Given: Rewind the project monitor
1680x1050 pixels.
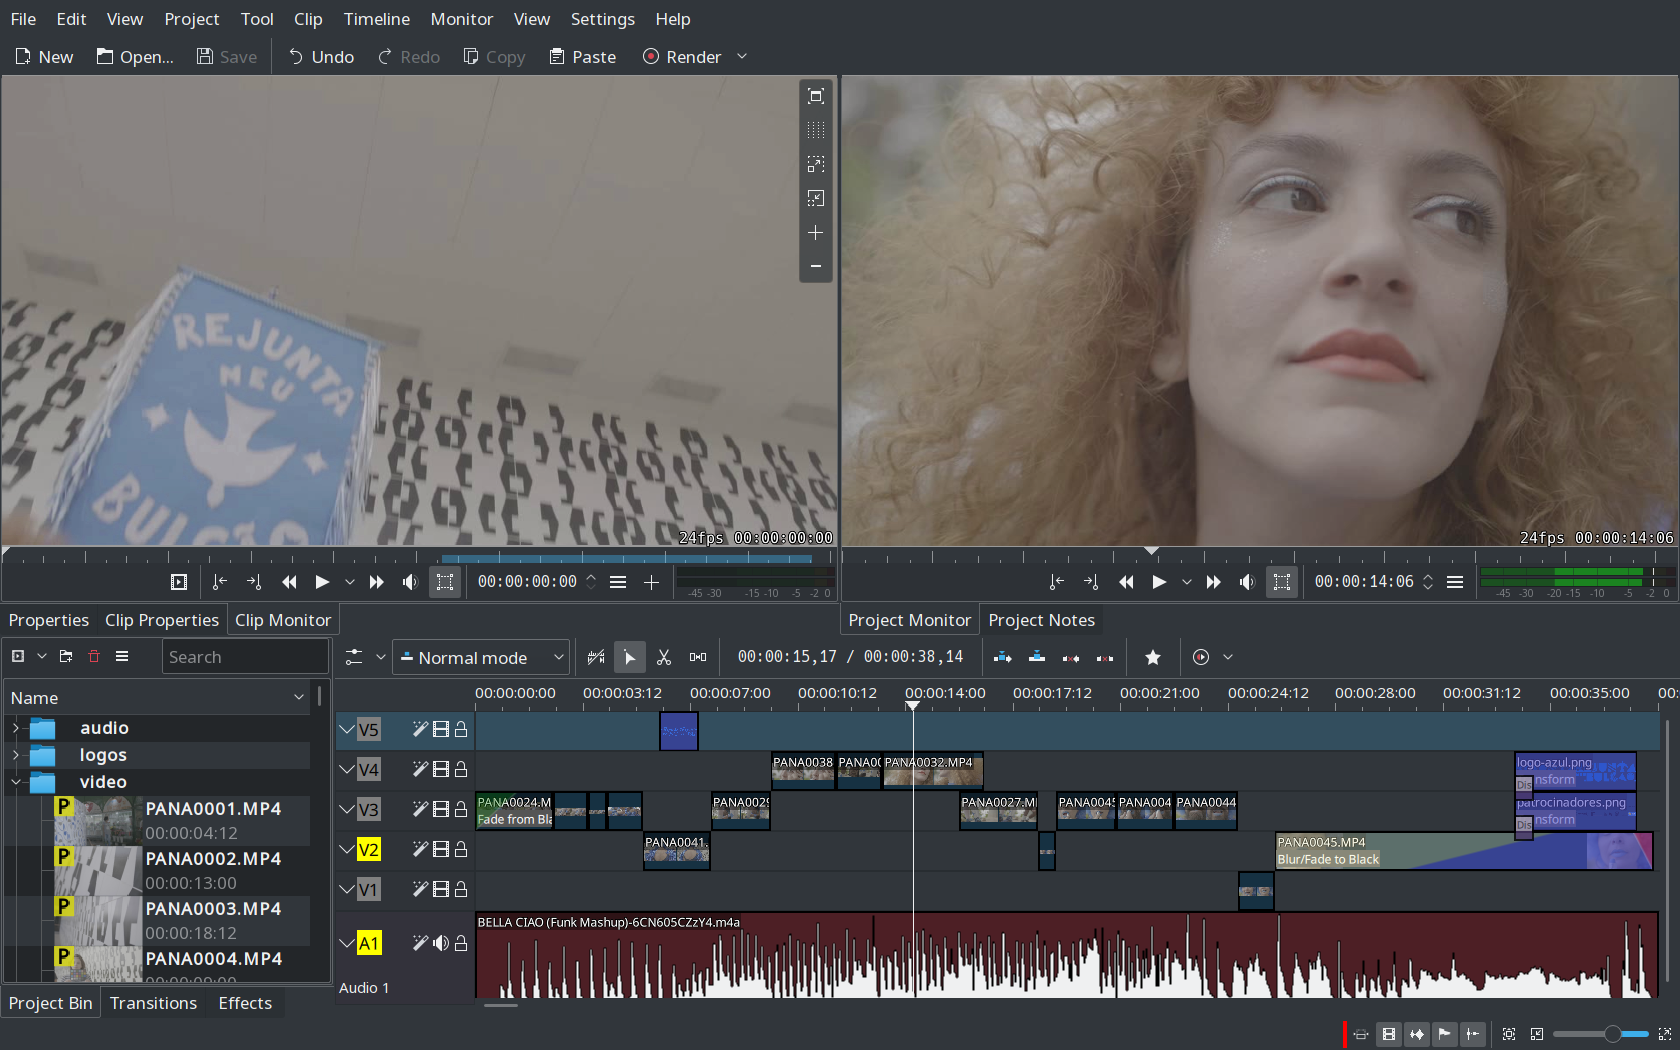Looking at the screenshot, I should (1126, 582).
